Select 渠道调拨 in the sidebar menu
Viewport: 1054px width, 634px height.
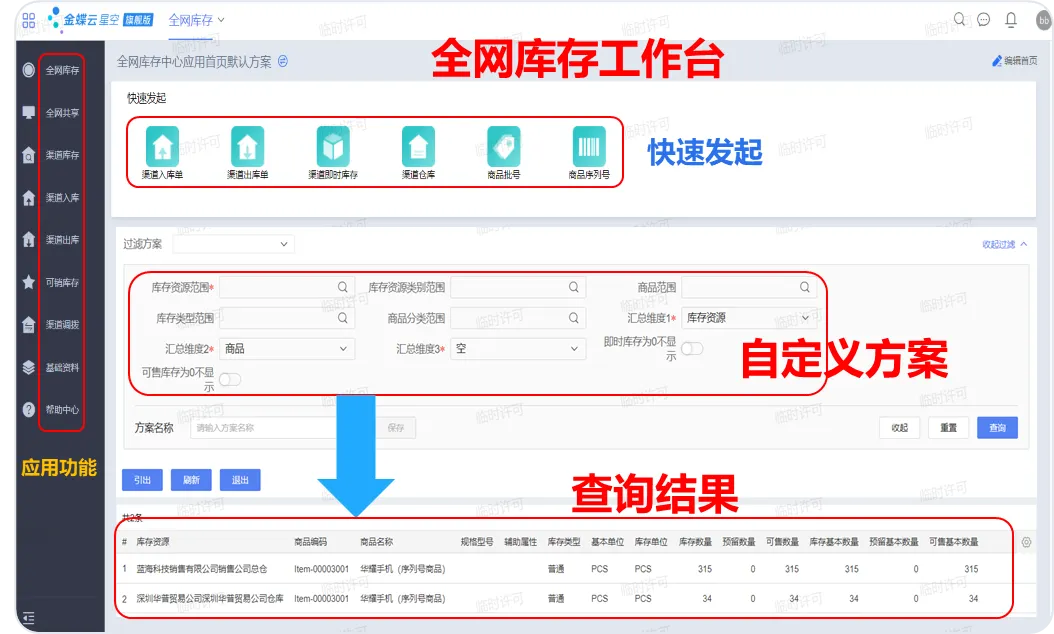62,325
